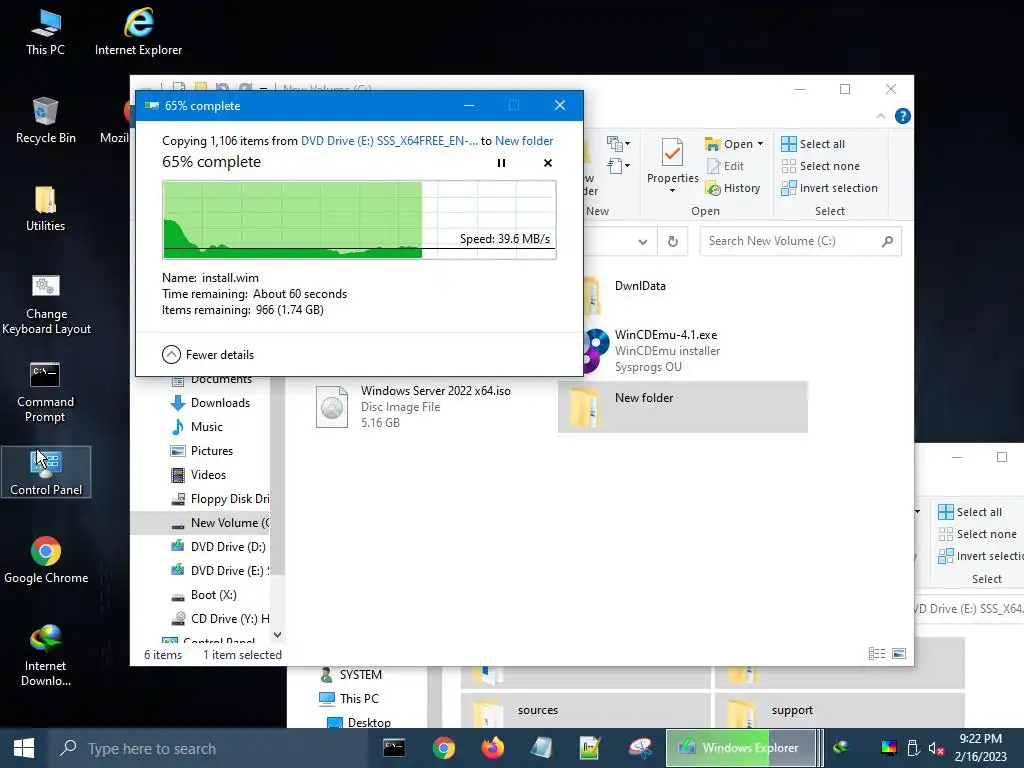Click the copy speed progress graph
The width and height of the screenshot is (1024, 768).
(359, 220)
